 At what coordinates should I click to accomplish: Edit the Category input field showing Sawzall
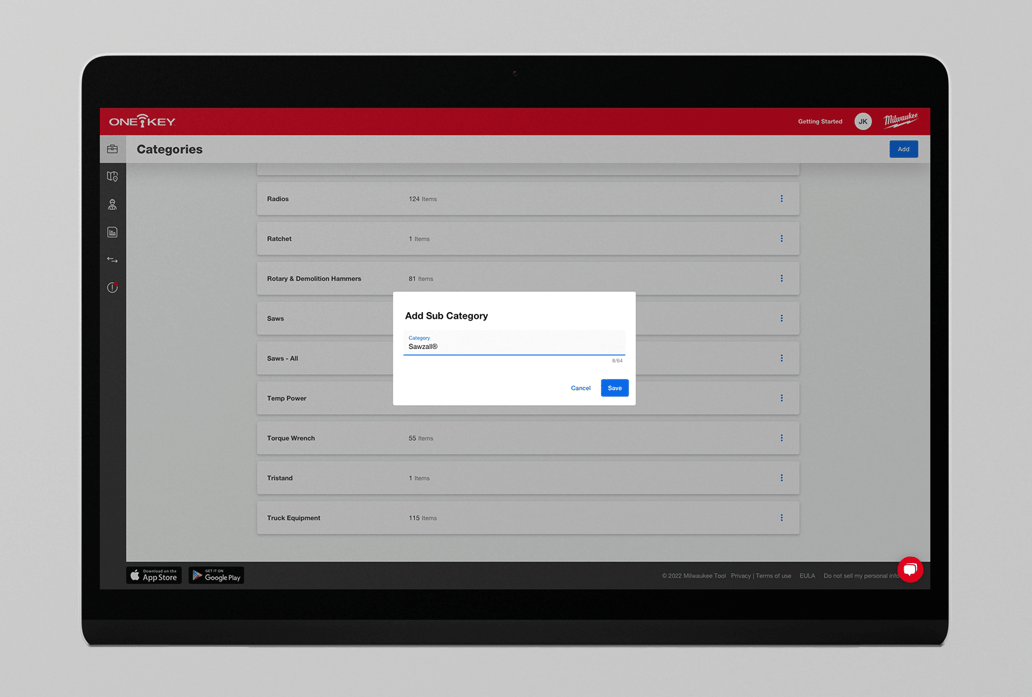click(514, 345)
